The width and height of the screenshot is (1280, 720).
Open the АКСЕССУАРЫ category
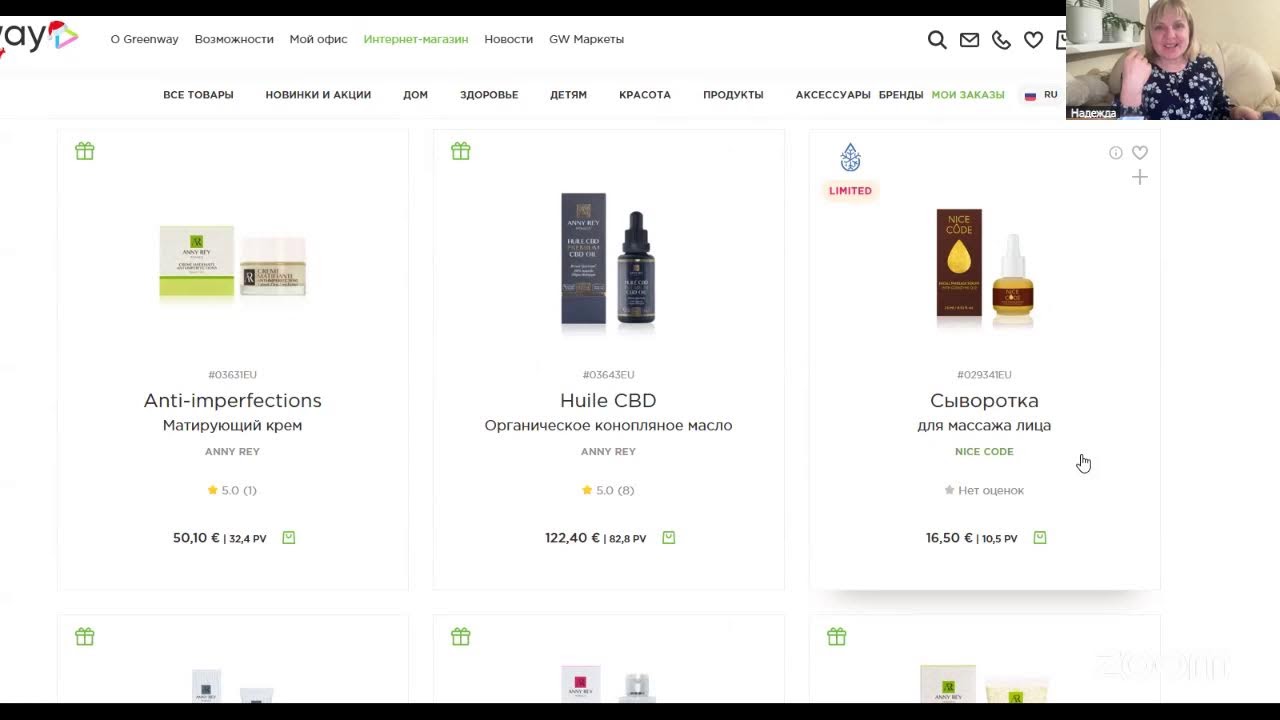point(833,95)
